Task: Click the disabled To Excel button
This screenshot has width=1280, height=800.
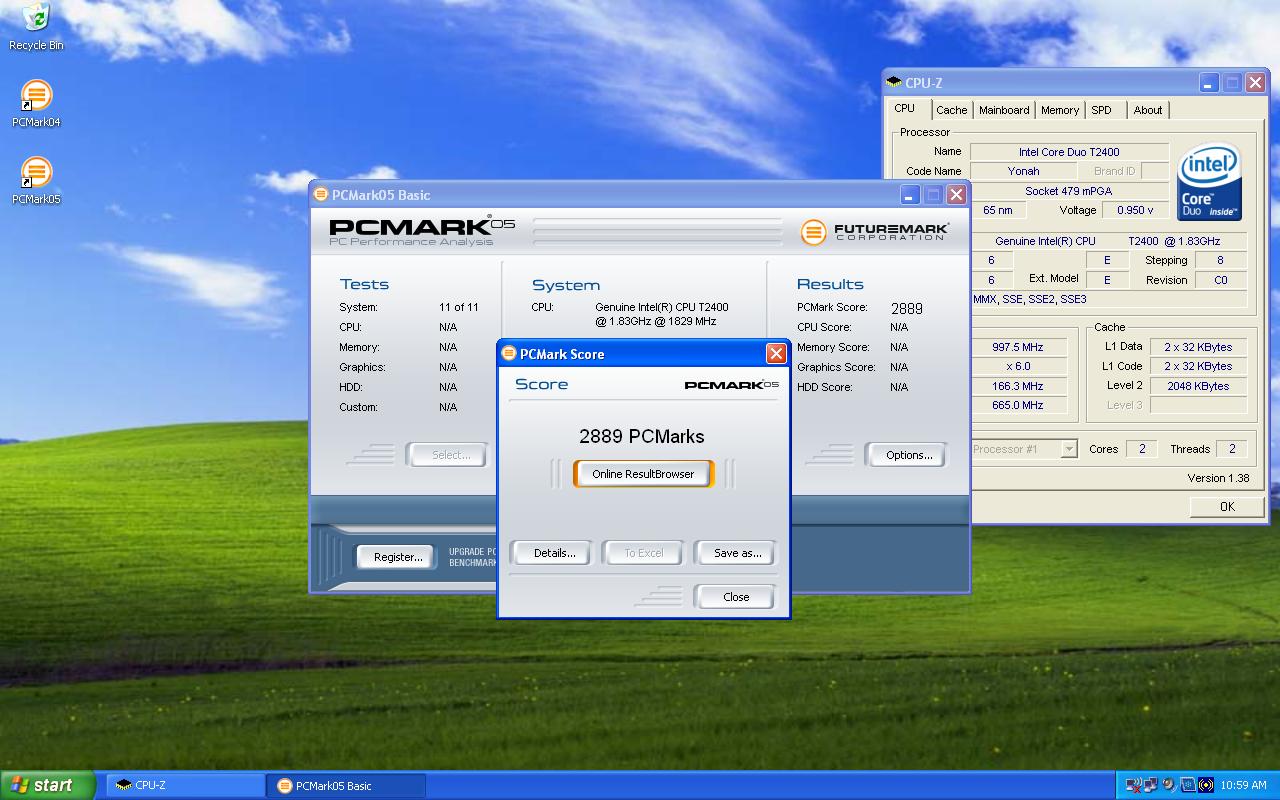Action: [643, 553]
